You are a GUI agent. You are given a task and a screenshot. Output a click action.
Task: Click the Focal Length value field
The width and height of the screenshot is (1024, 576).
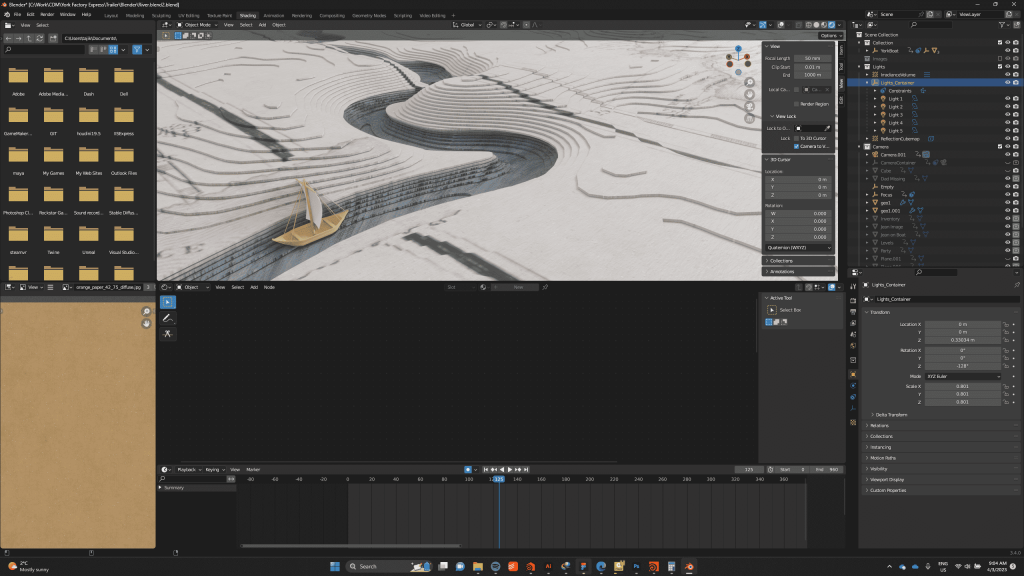pos(812,58)
